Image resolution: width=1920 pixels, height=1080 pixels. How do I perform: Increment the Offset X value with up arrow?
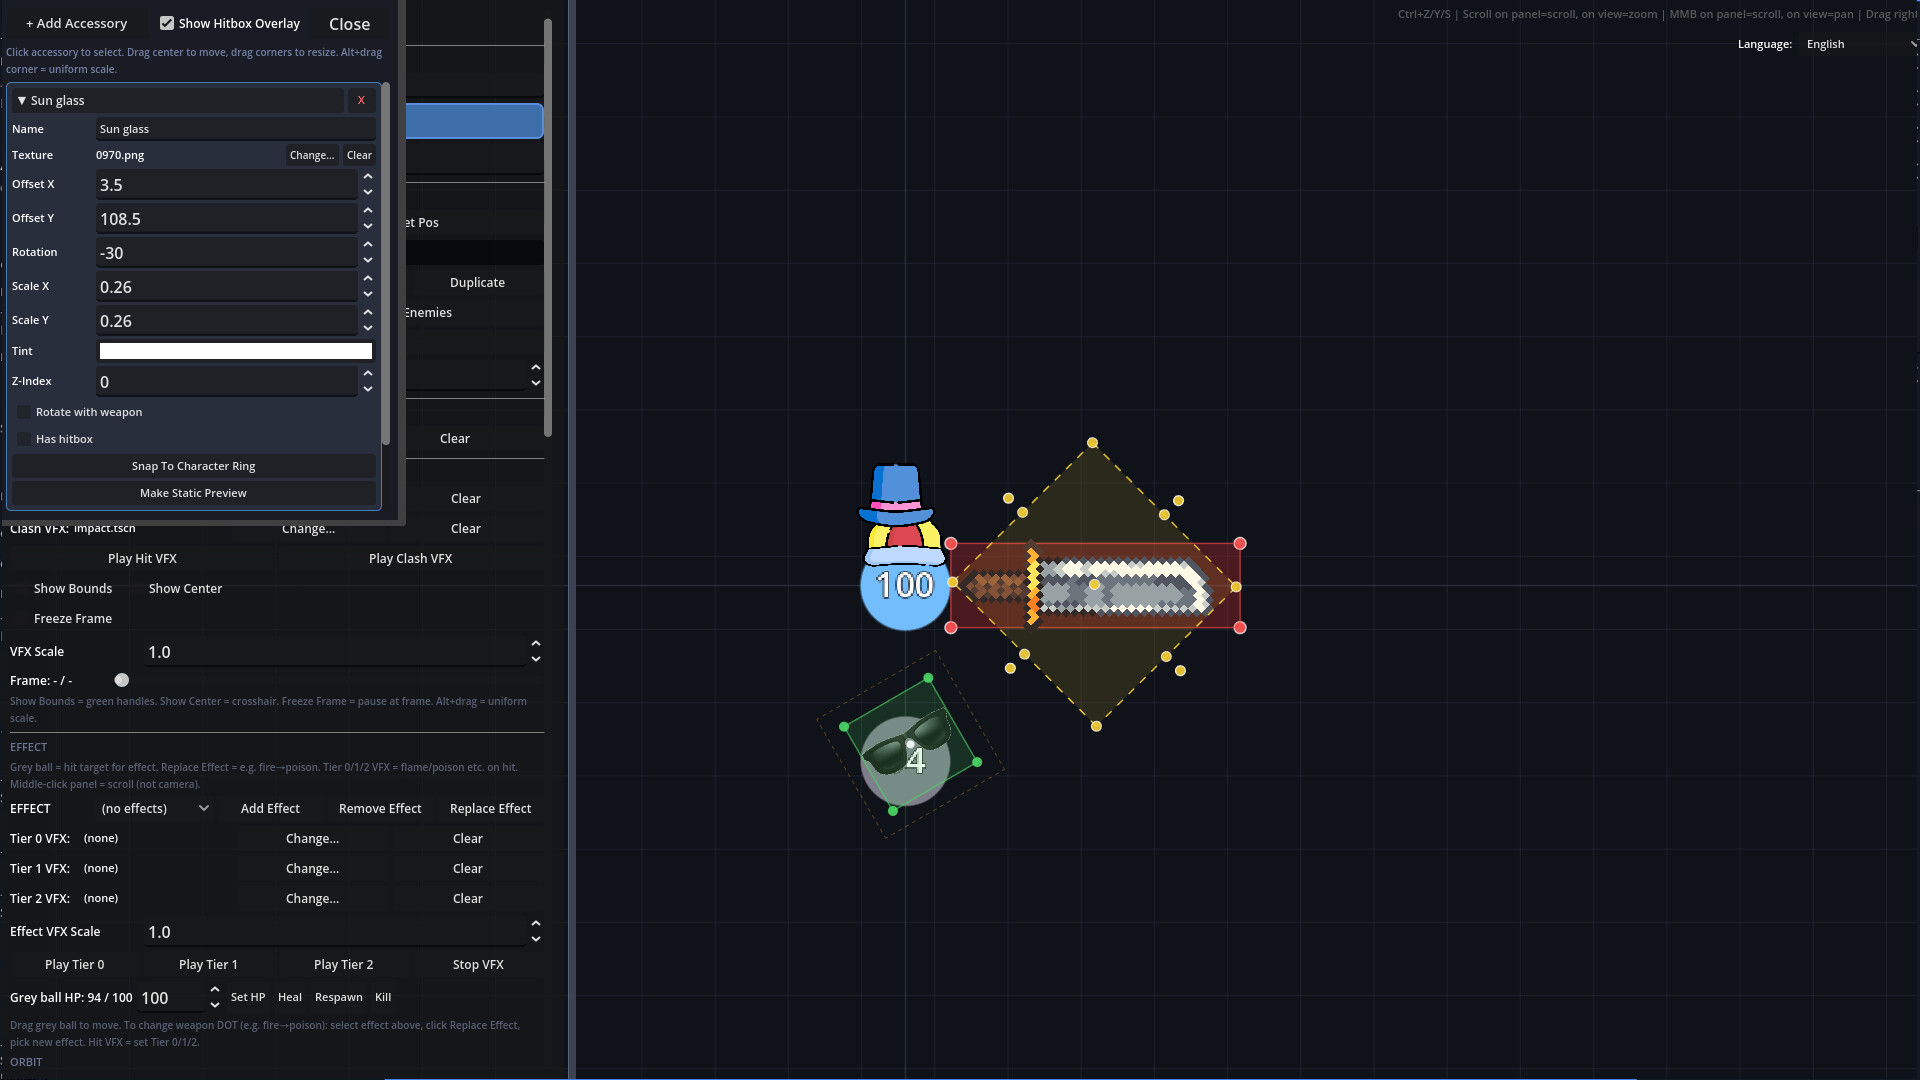[368, 176]
